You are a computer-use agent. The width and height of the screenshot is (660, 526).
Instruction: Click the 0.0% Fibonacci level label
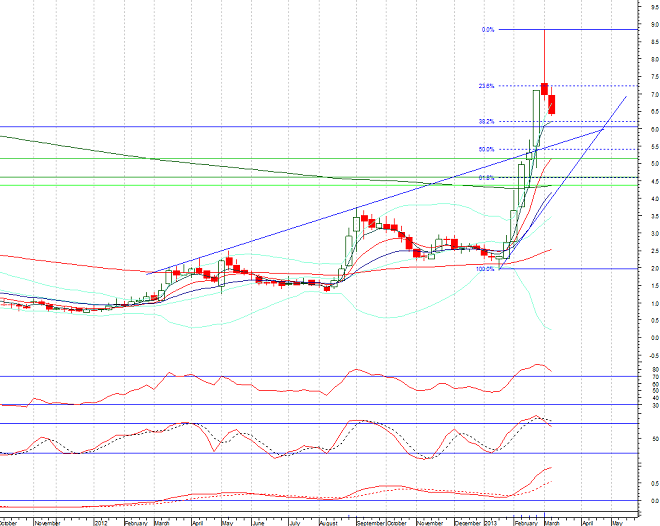[x=488, y=30]
